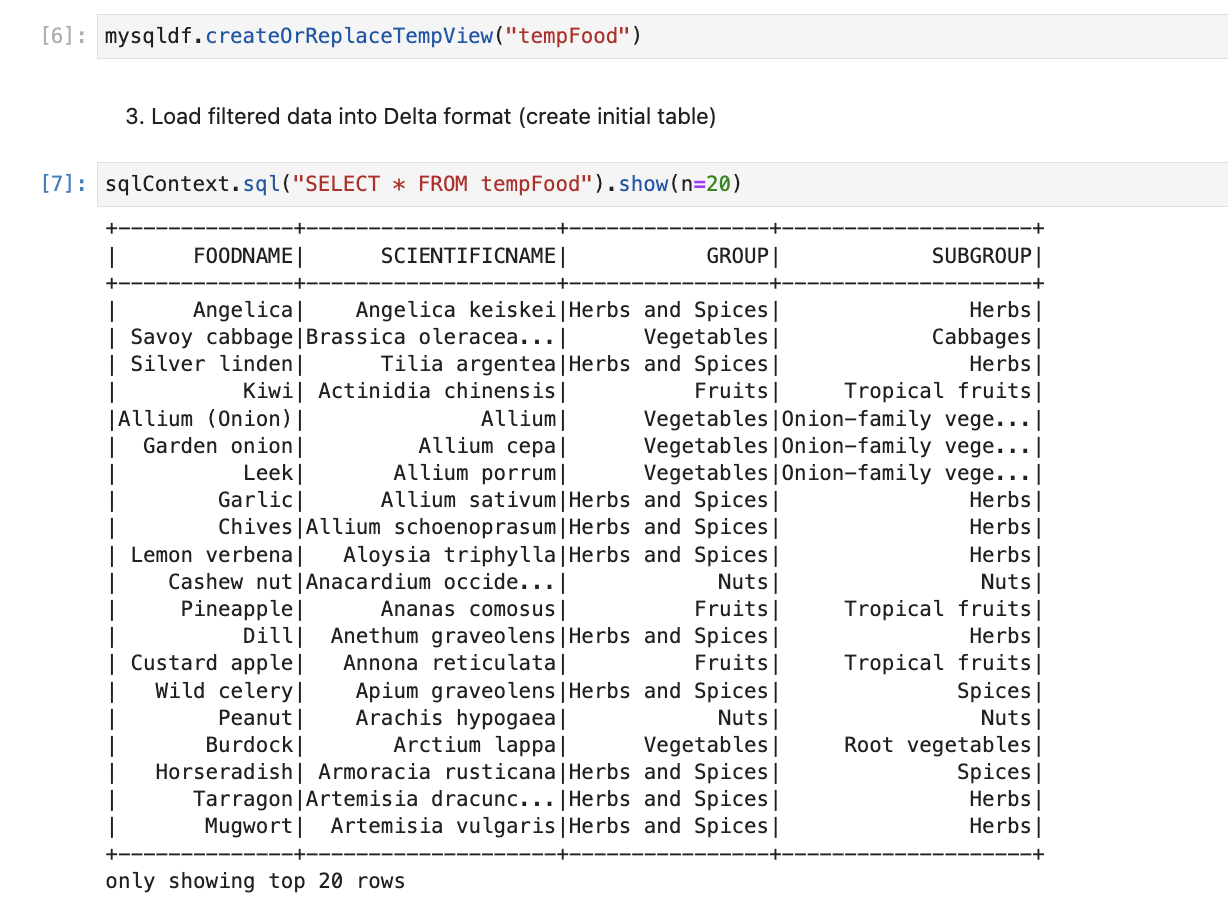Click the FOODNAME column header in output

(x=243, y=256)
